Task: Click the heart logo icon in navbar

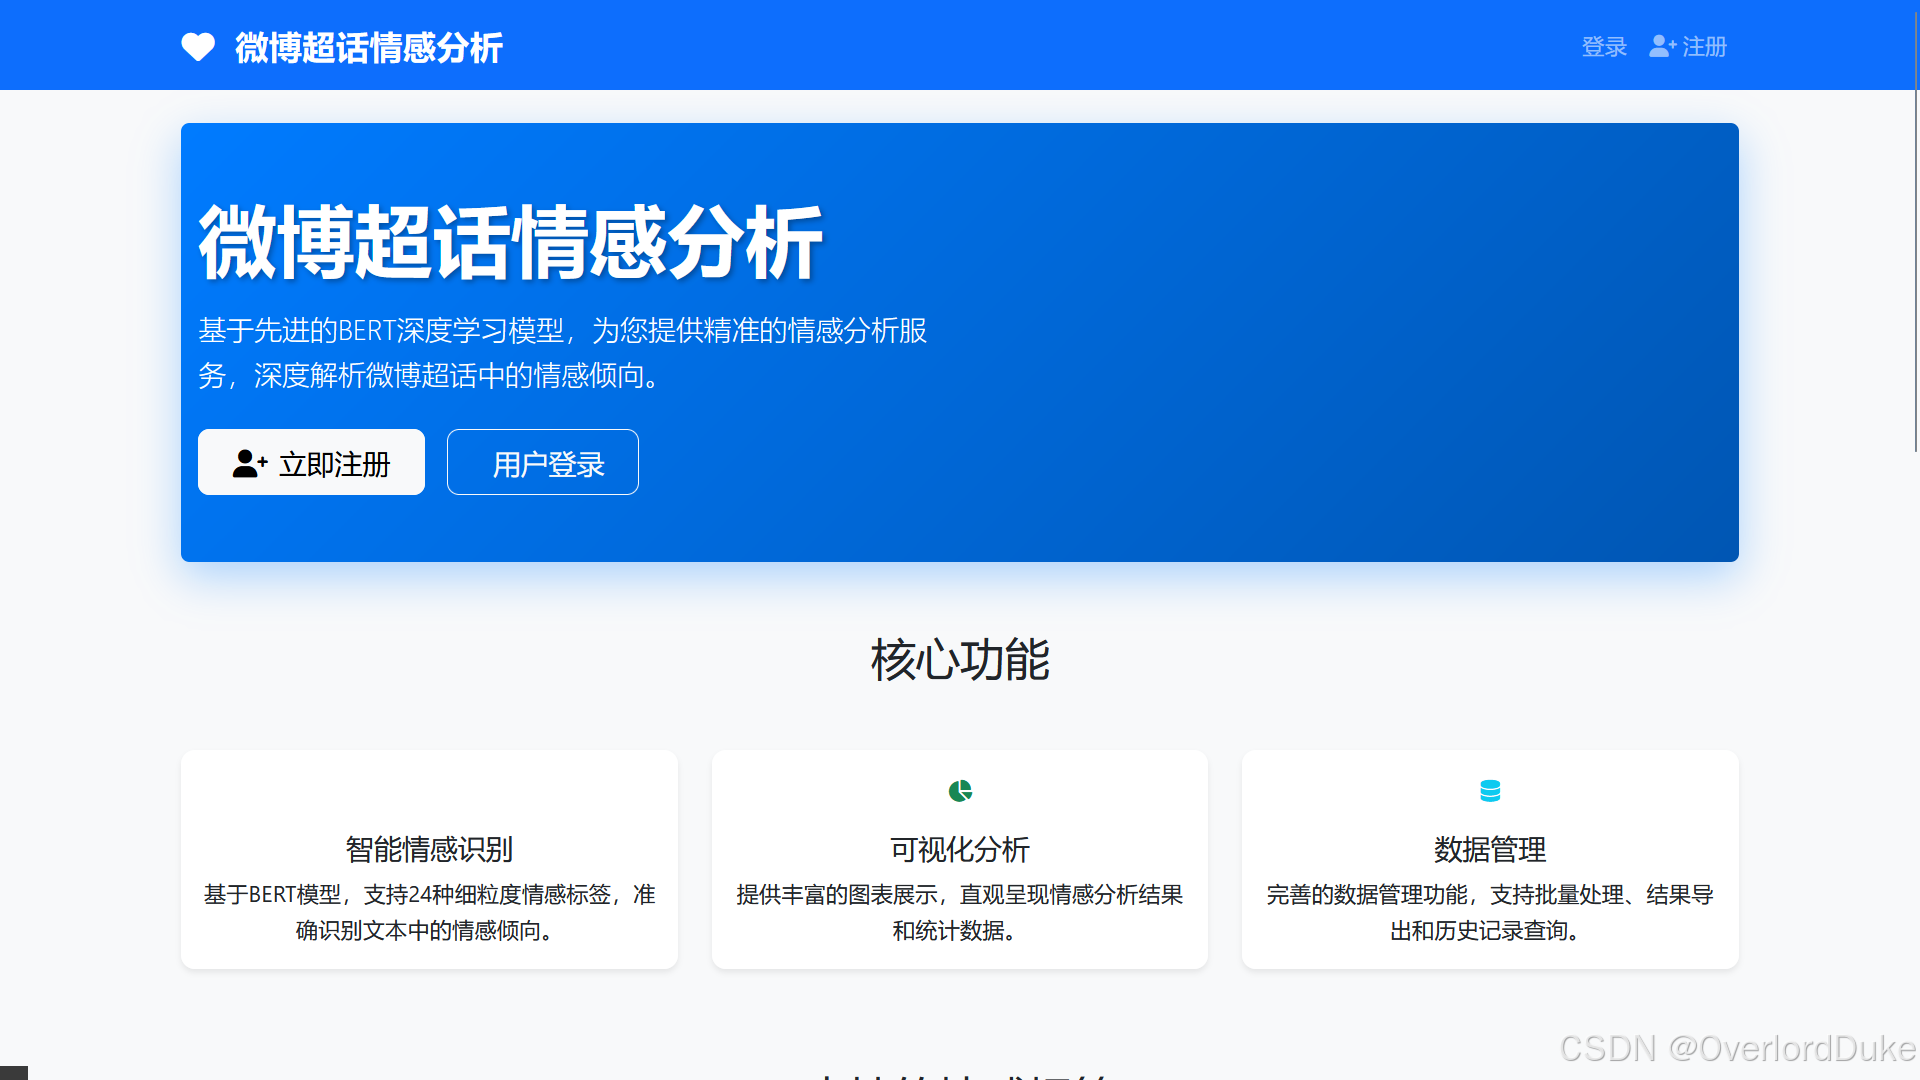Action: (x=198, y=47)
